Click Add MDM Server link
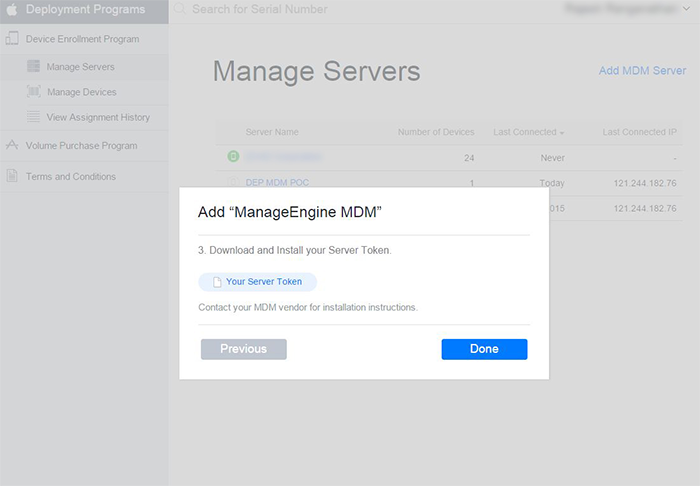Viewport: 700px width, 486px height. pyautogui.click(x=642, y=71)
